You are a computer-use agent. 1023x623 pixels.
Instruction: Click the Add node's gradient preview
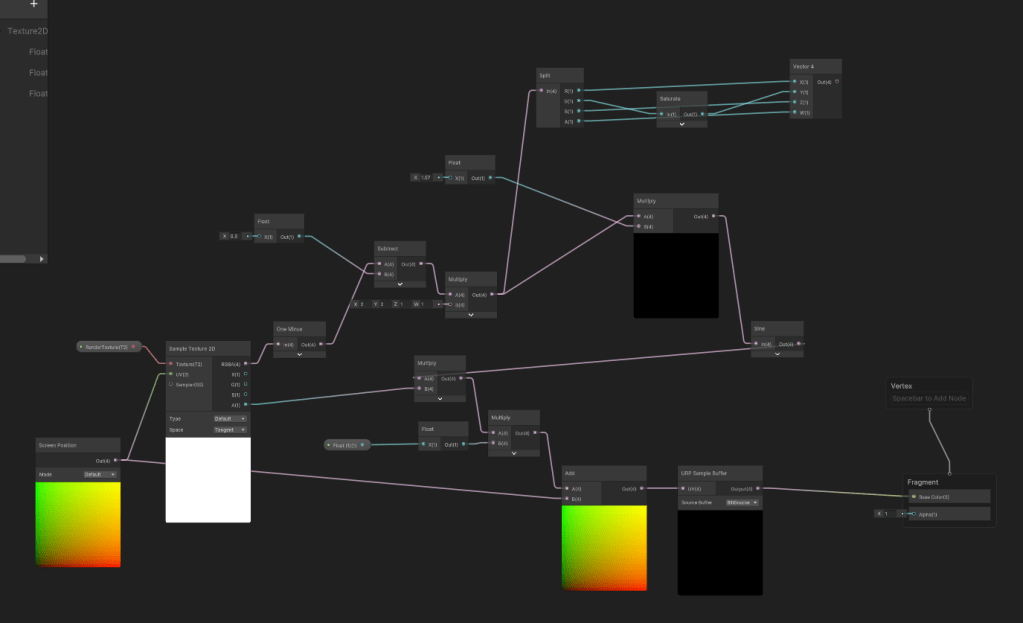click(x=603, y=548)
